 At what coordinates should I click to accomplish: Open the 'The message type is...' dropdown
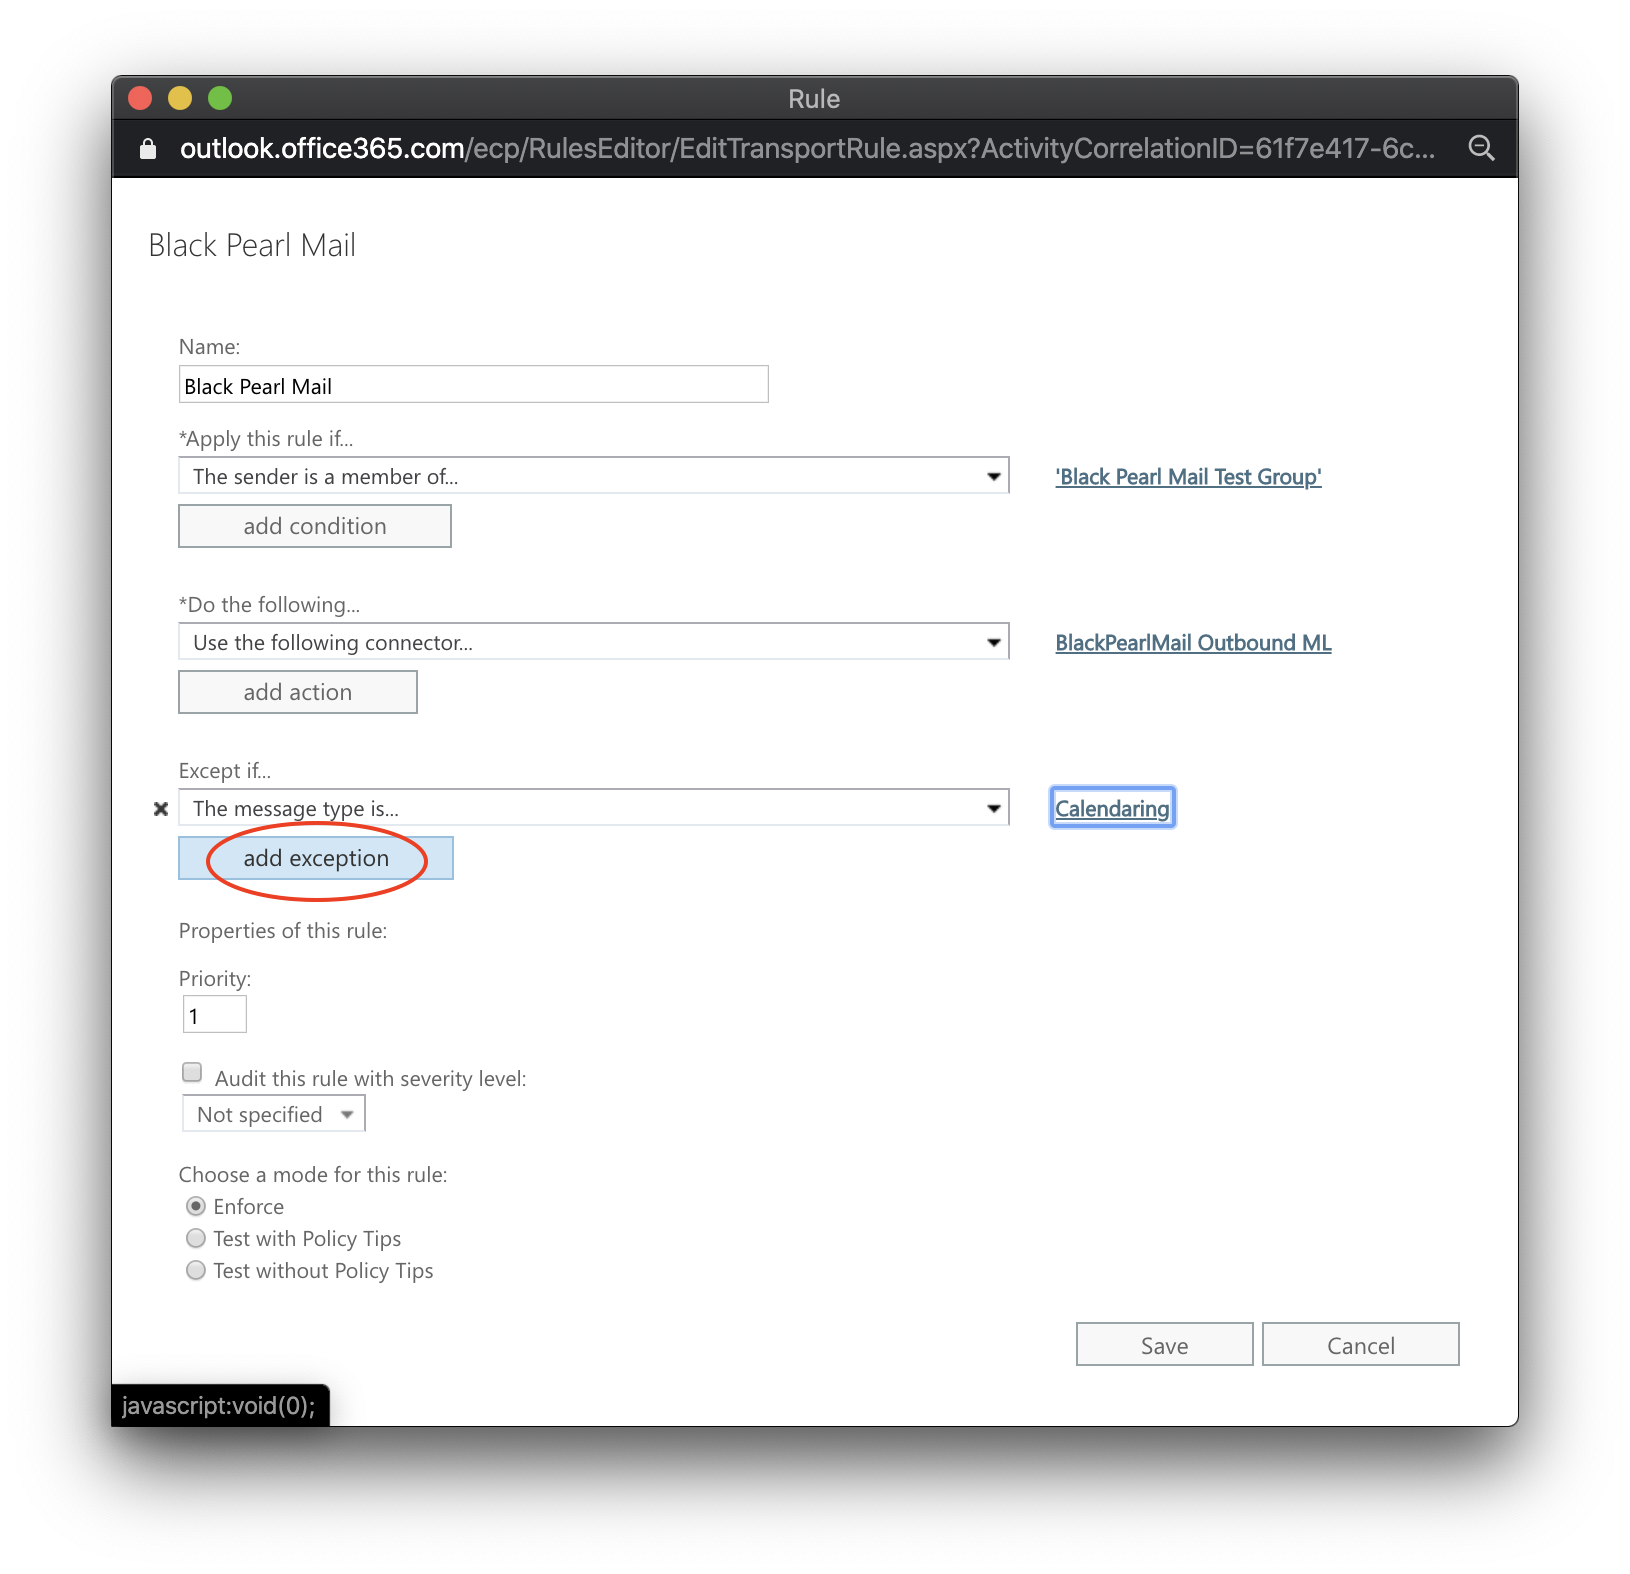594,808
